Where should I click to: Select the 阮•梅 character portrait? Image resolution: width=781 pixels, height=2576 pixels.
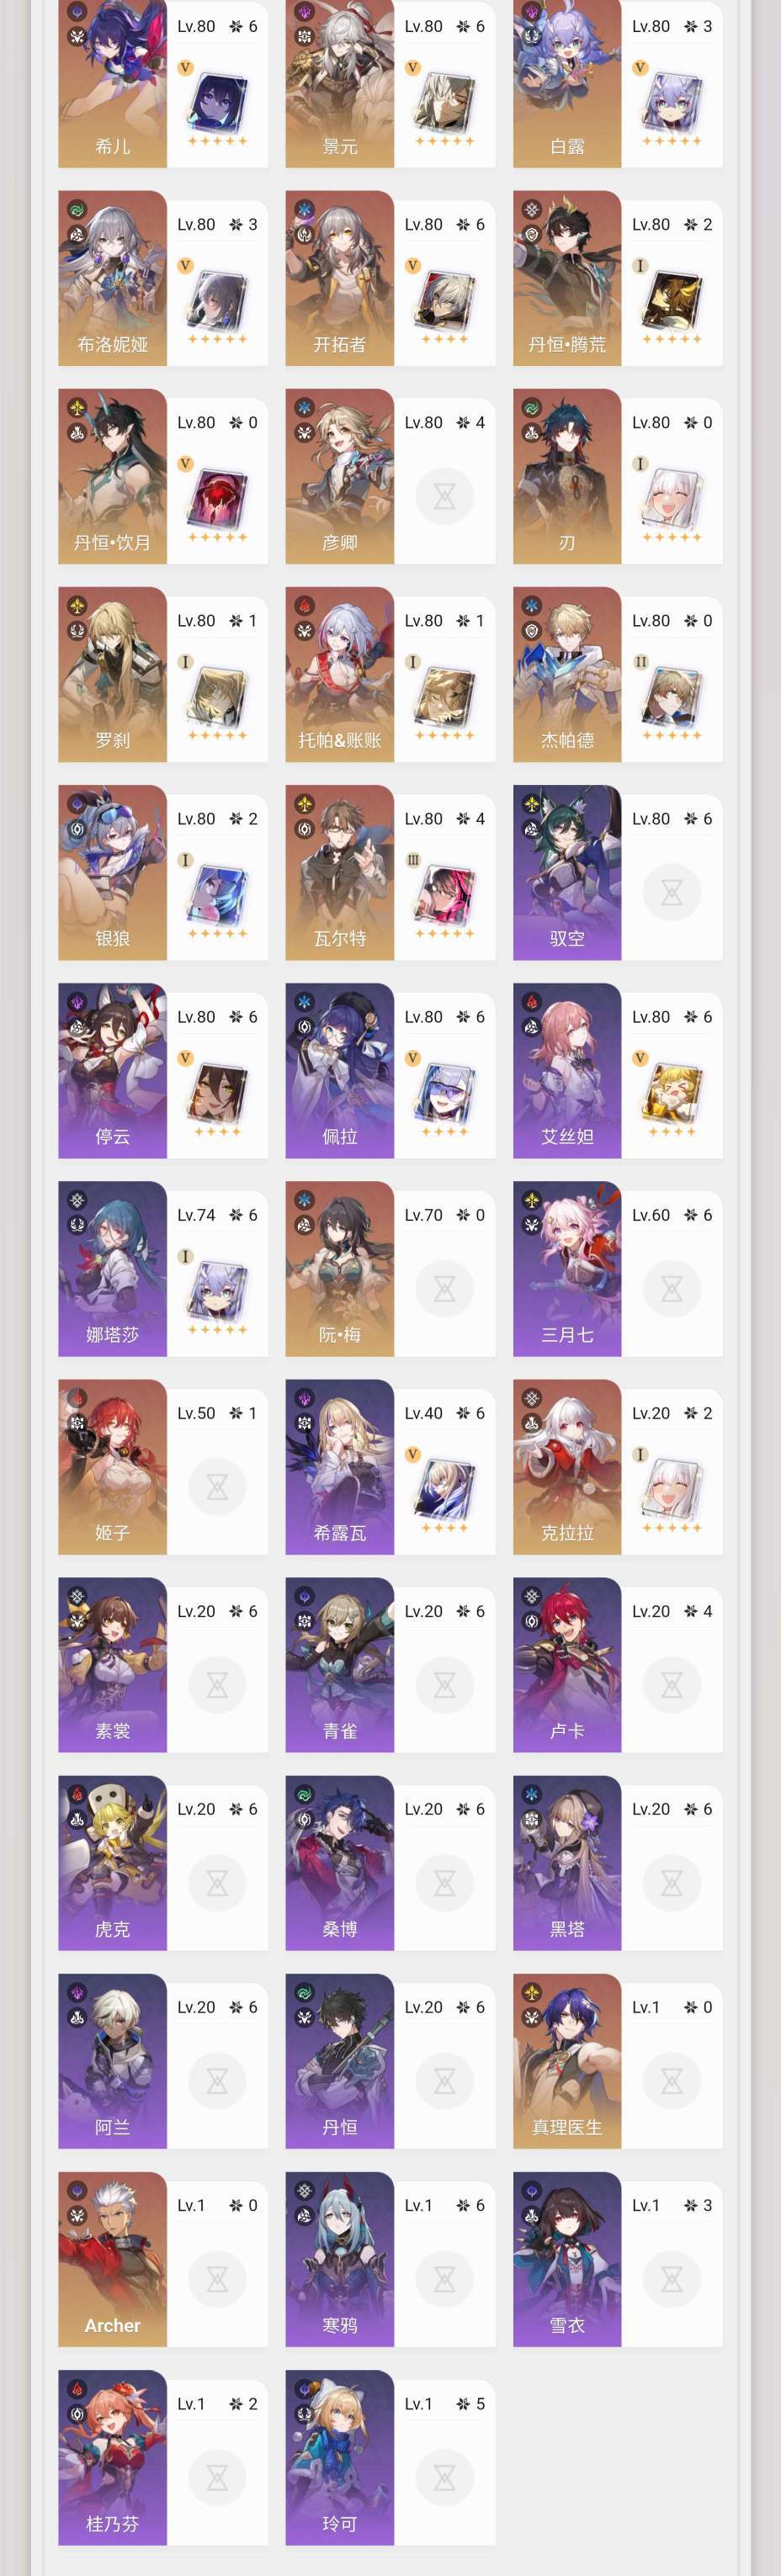point(340,1269)
